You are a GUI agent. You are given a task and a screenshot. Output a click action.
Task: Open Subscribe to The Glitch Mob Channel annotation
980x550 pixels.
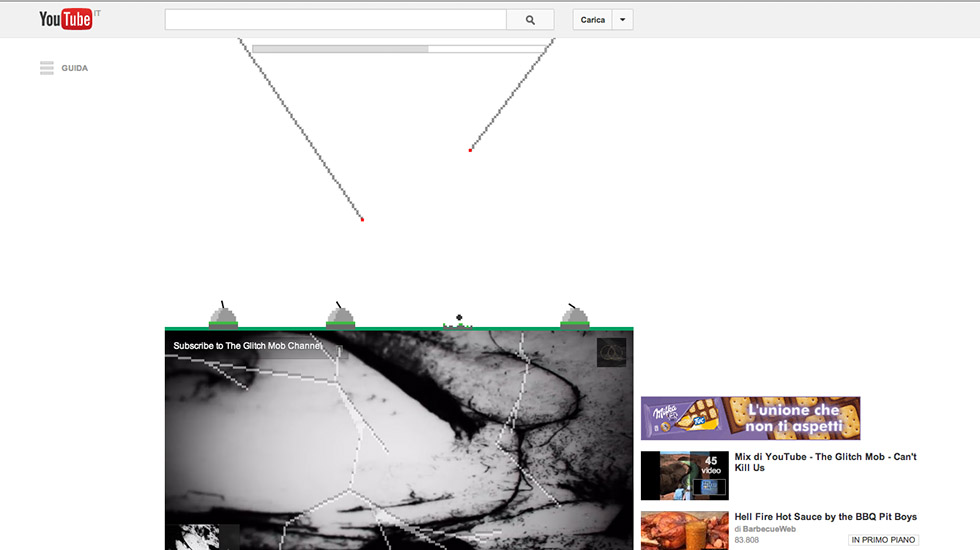(248, 346)
